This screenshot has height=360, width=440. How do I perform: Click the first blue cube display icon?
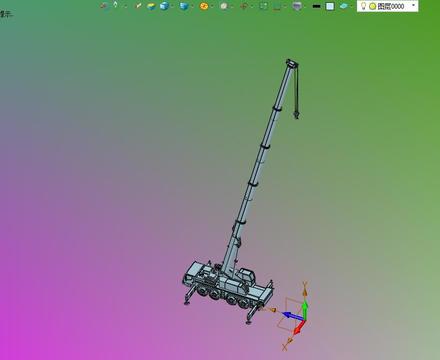click(x=164, y=6)
